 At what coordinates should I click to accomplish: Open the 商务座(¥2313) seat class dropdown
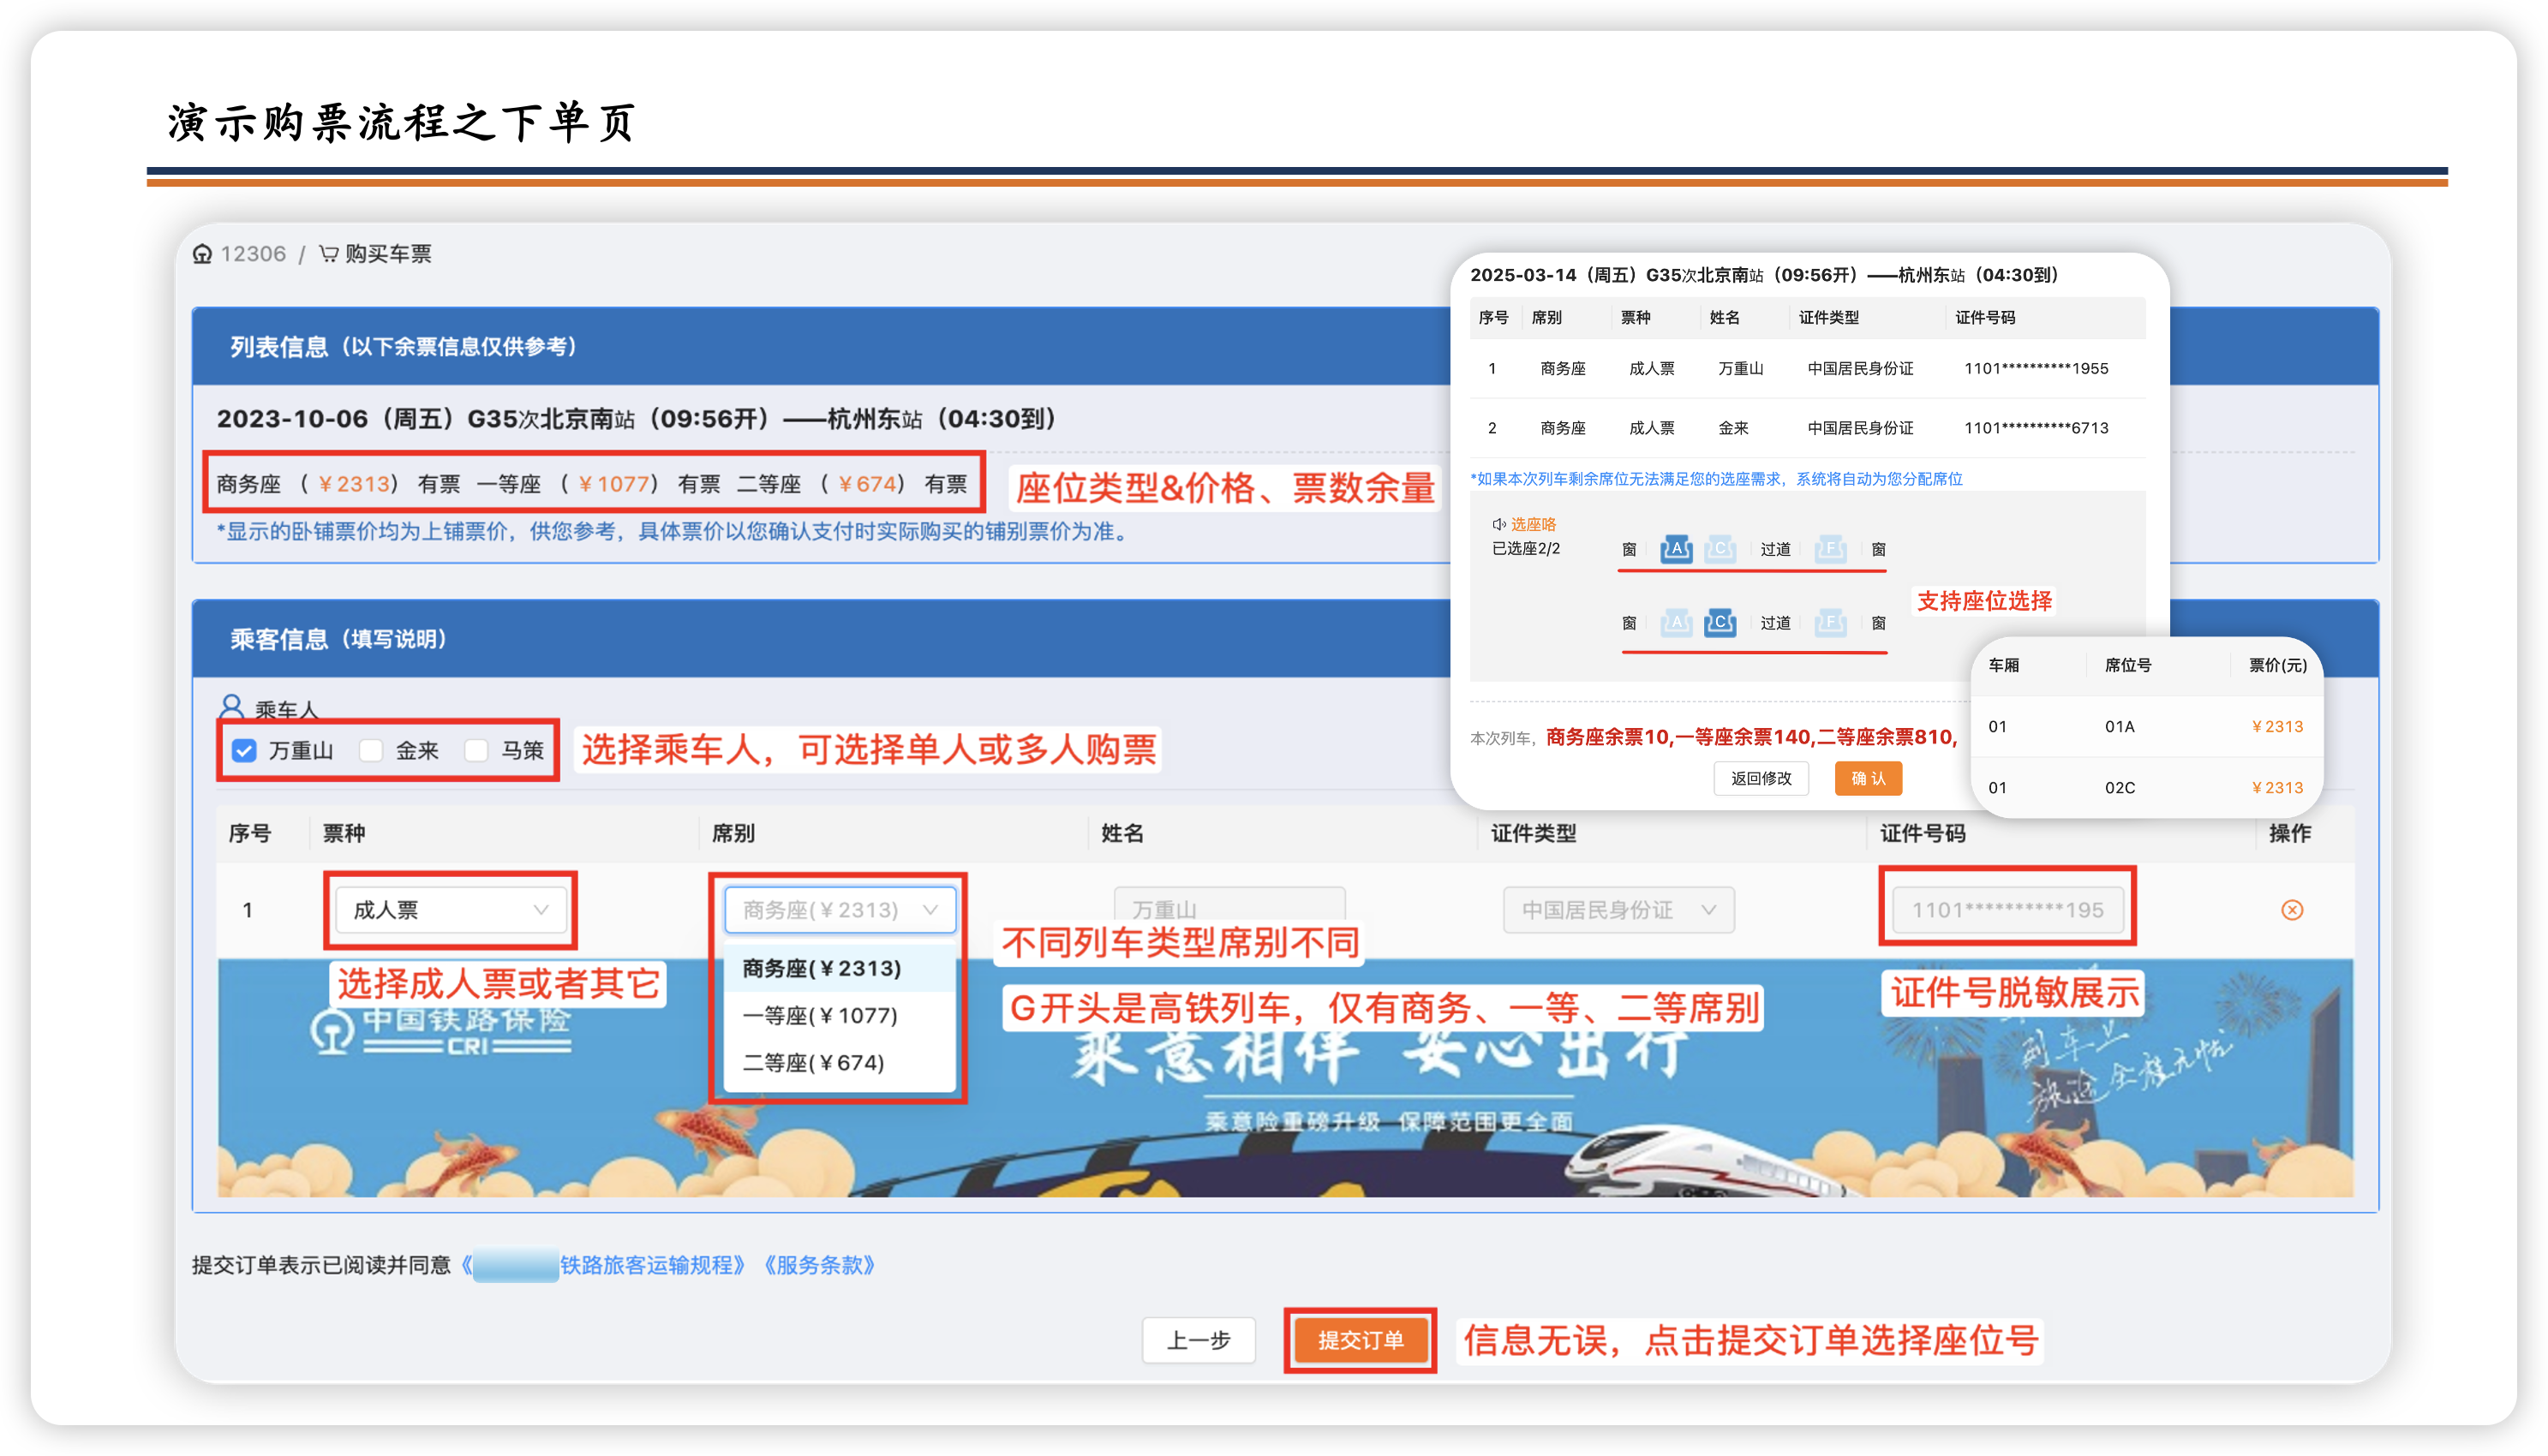coord(840,910)
